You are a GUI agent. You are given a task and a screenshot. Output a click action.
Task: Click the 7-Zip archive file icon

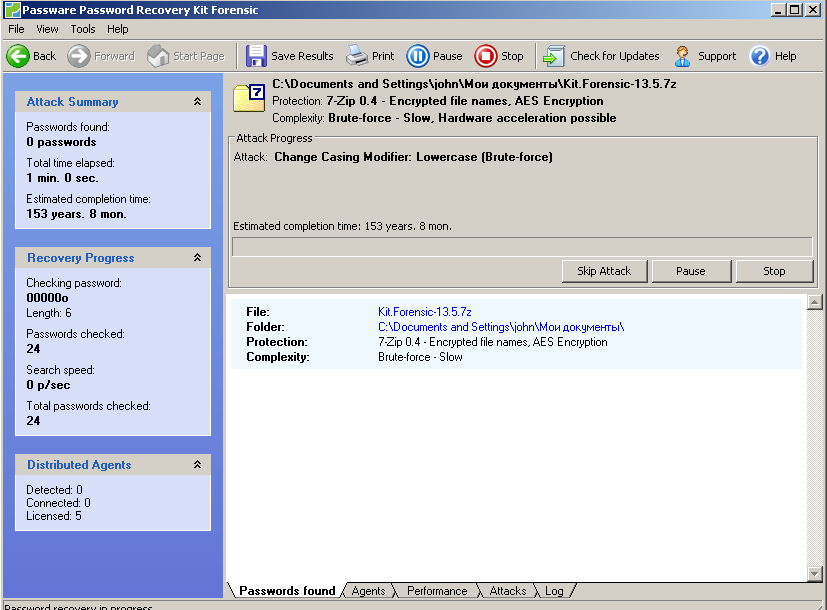(x=249, y=98)
